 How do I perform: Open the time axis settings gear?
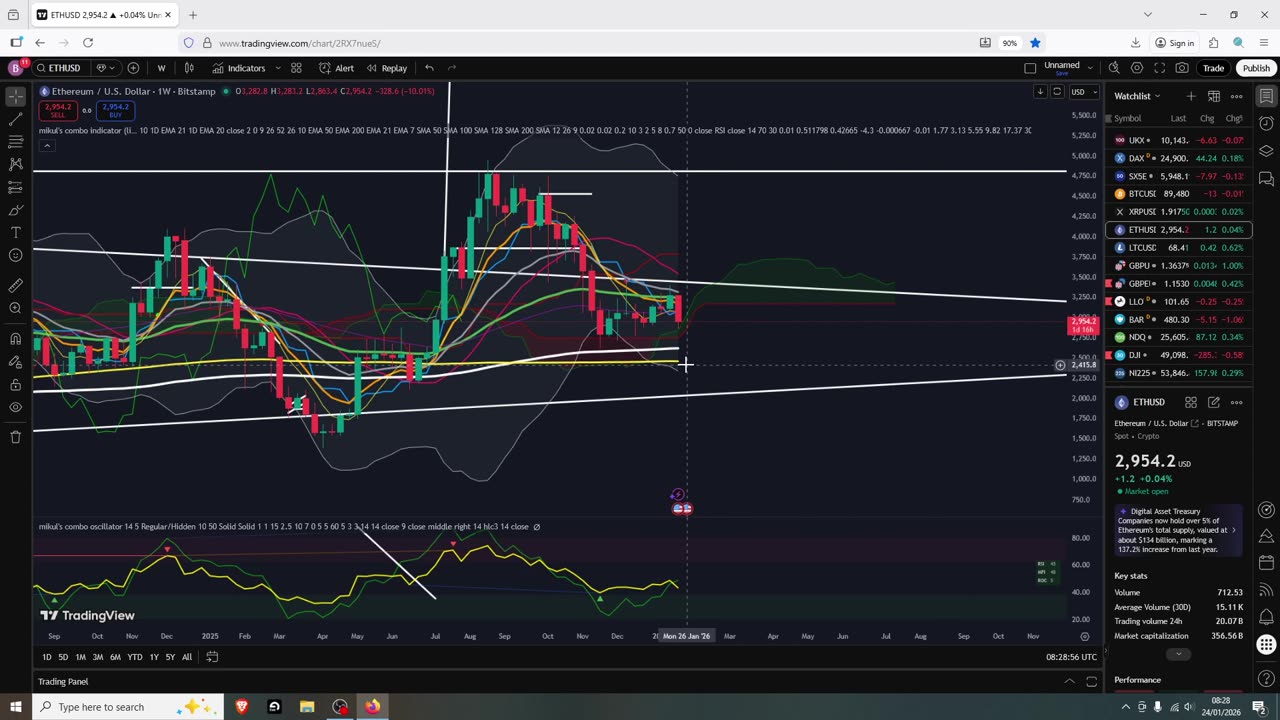[1084, 636]
